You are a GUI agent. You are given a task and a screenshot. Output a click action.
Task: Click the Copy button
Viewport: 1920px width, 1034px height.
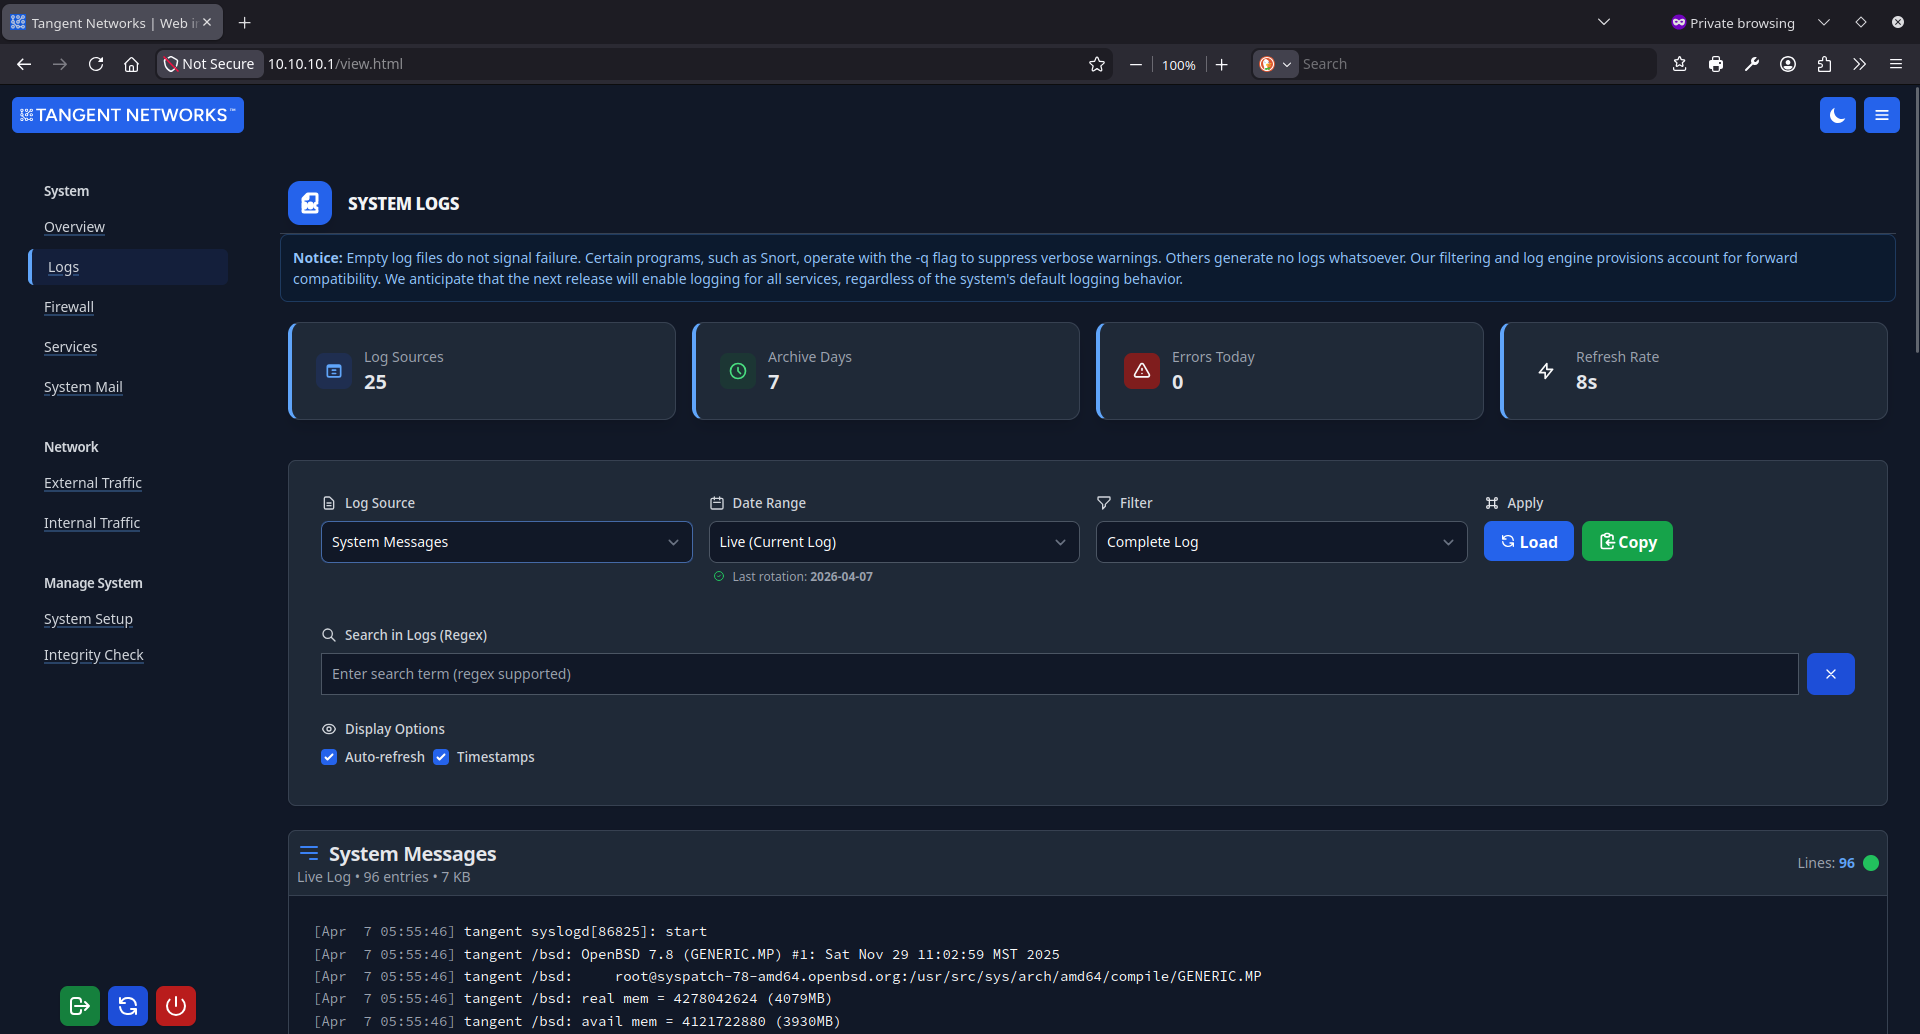coord(1626,541)
